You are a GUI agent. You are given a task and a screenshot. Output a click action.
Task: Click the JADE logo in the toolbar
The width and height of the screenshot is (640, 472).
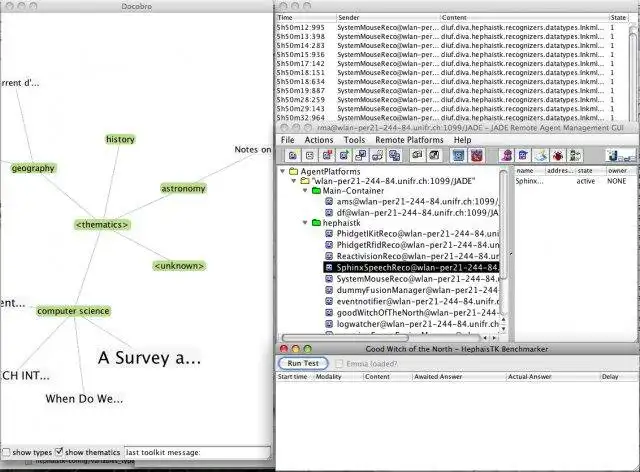tap(620, 156)
